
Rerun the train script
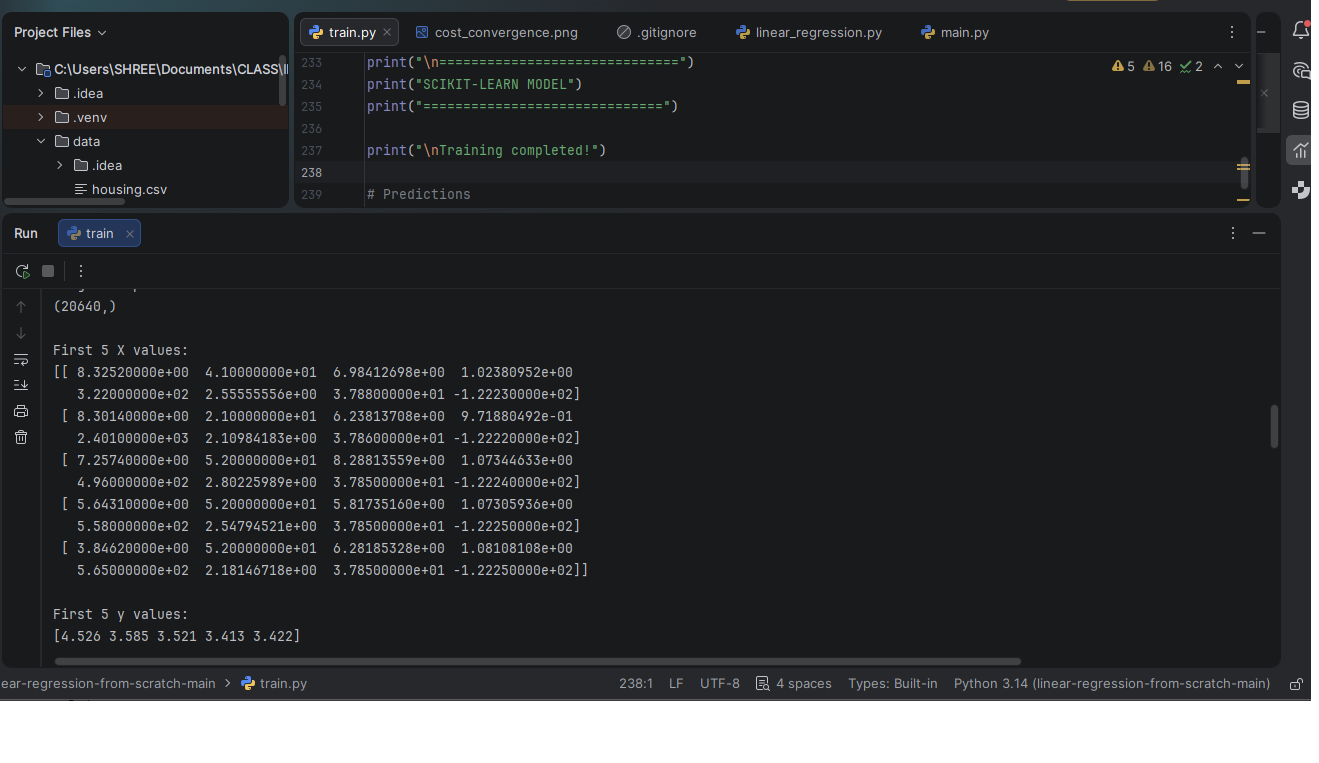[x=22, y=271]
